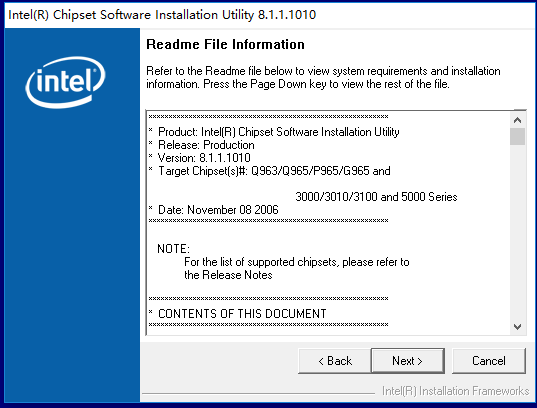Viewport: 537px width, 408px height.
Task: Click the Date November 08 2006 line
Action: click(218, 210)
